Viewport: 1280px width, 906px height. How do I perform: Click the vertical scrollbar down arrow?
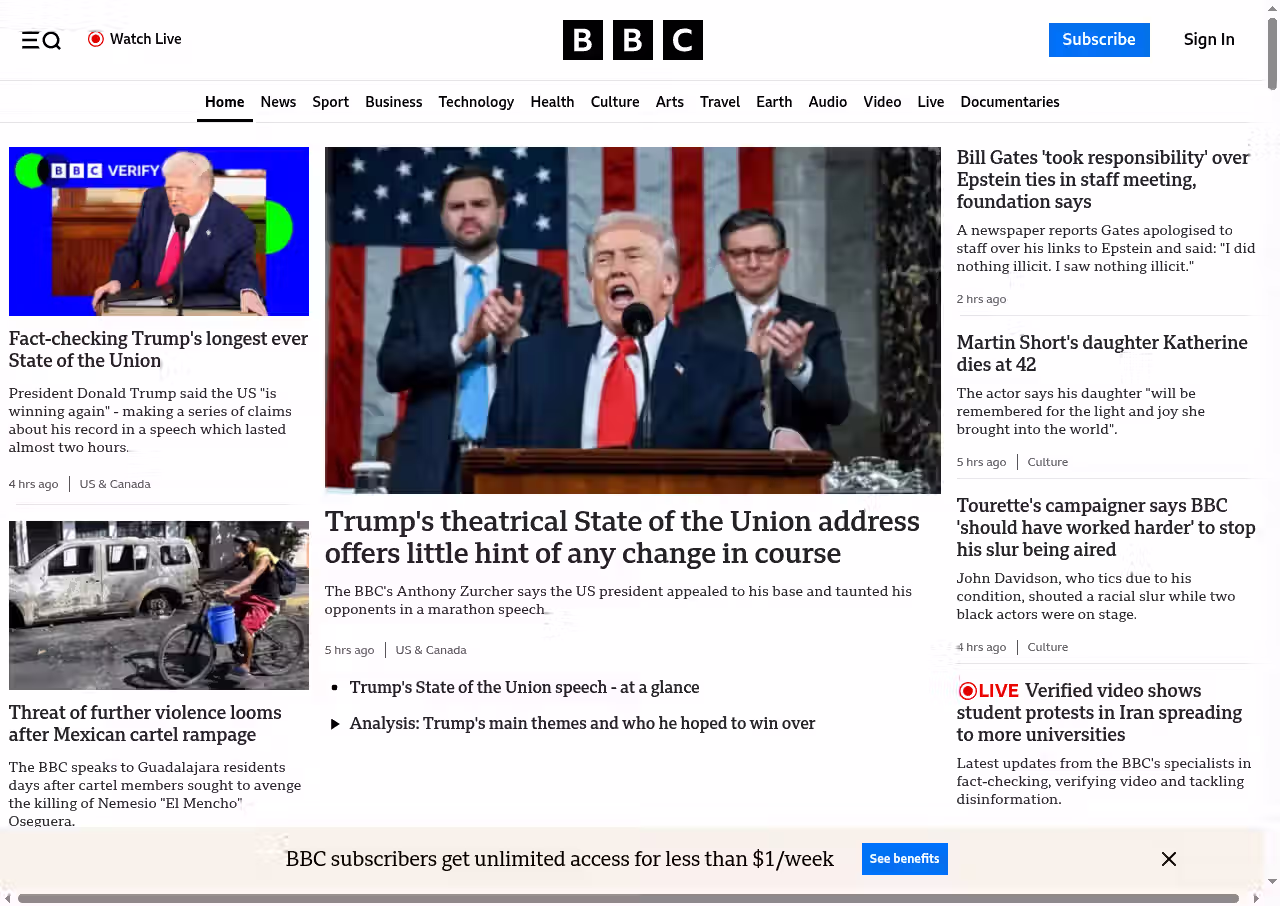click(1272, 881)
